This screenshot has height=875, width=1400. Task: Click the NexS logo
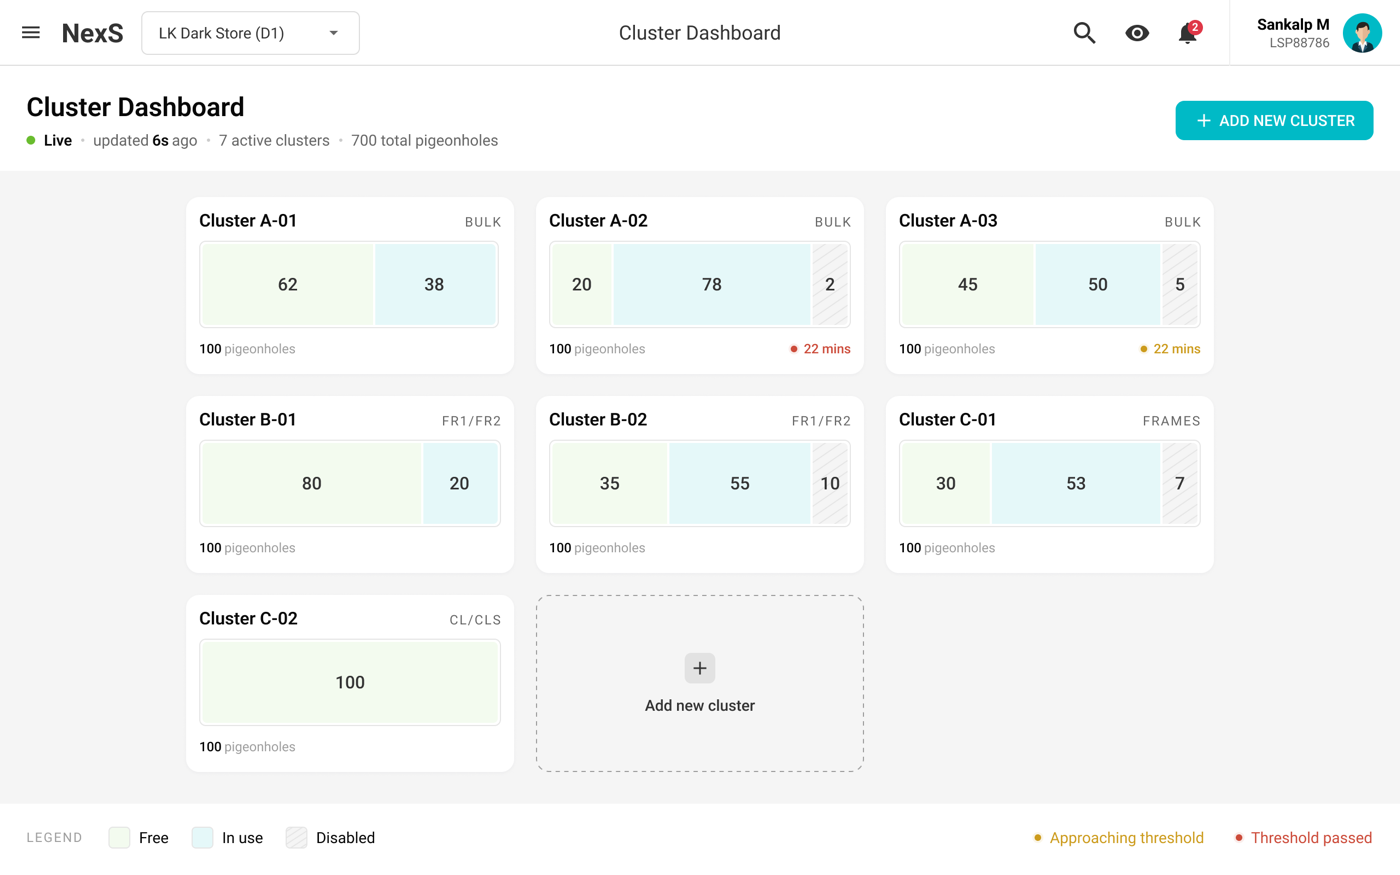pos(92,33)
